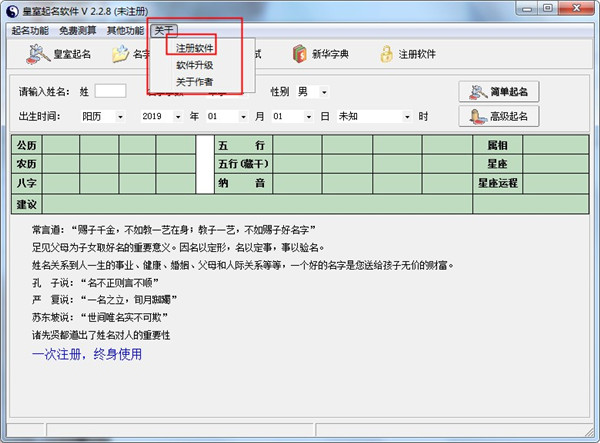Open the 起名功能 menu
The height and width of the screenshot is (443, 600).
pos(30,30)
